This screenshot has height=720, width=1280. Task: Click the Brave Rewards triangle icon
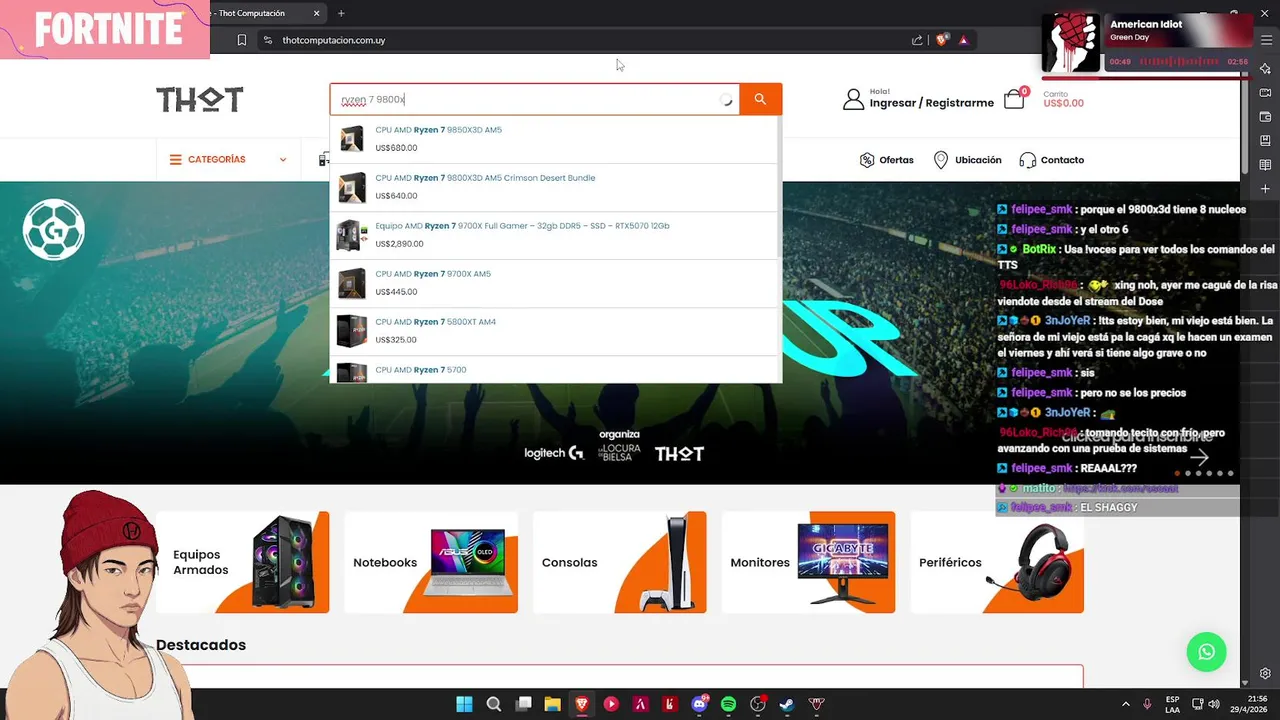pos(964,40)
